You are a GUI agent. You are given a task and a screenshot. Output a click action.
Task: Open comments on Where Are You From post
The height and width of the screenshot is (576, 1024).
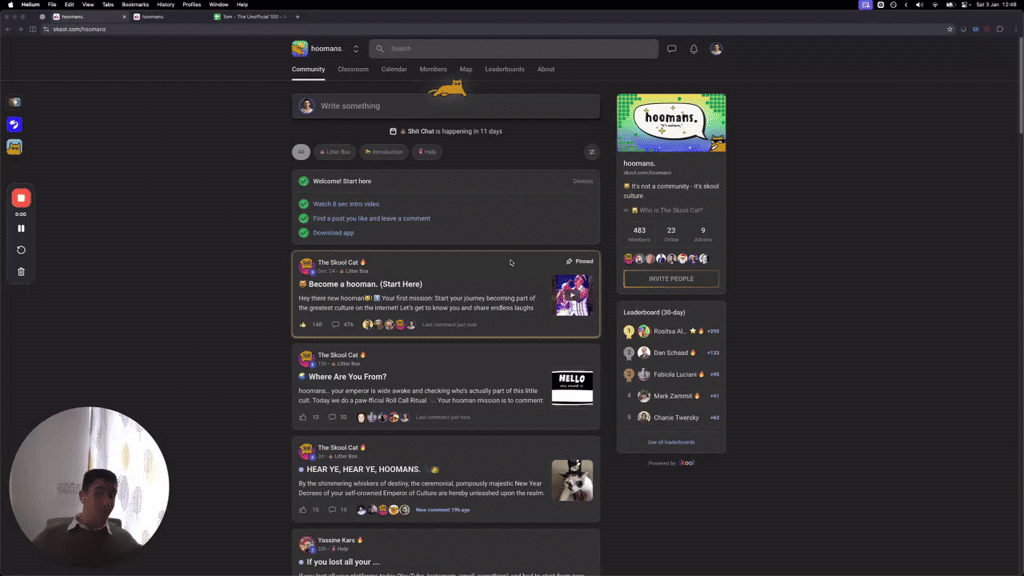click(332, 417)
